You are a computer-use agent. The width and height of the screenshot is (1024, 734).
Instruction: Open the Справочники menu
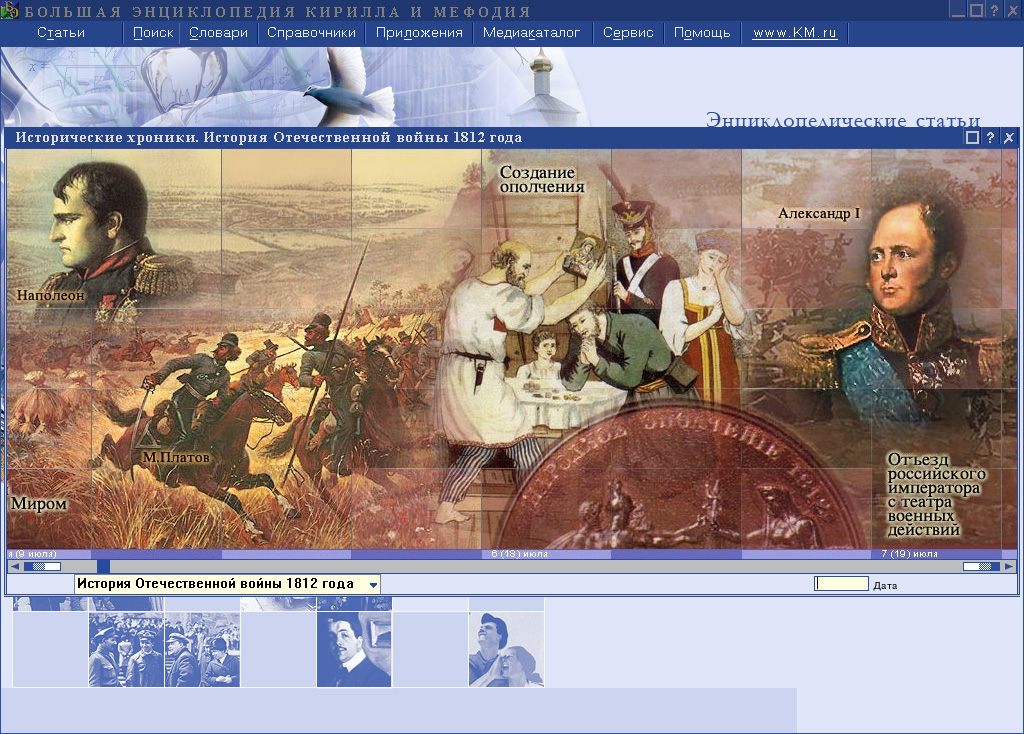(x=311, y=33)
